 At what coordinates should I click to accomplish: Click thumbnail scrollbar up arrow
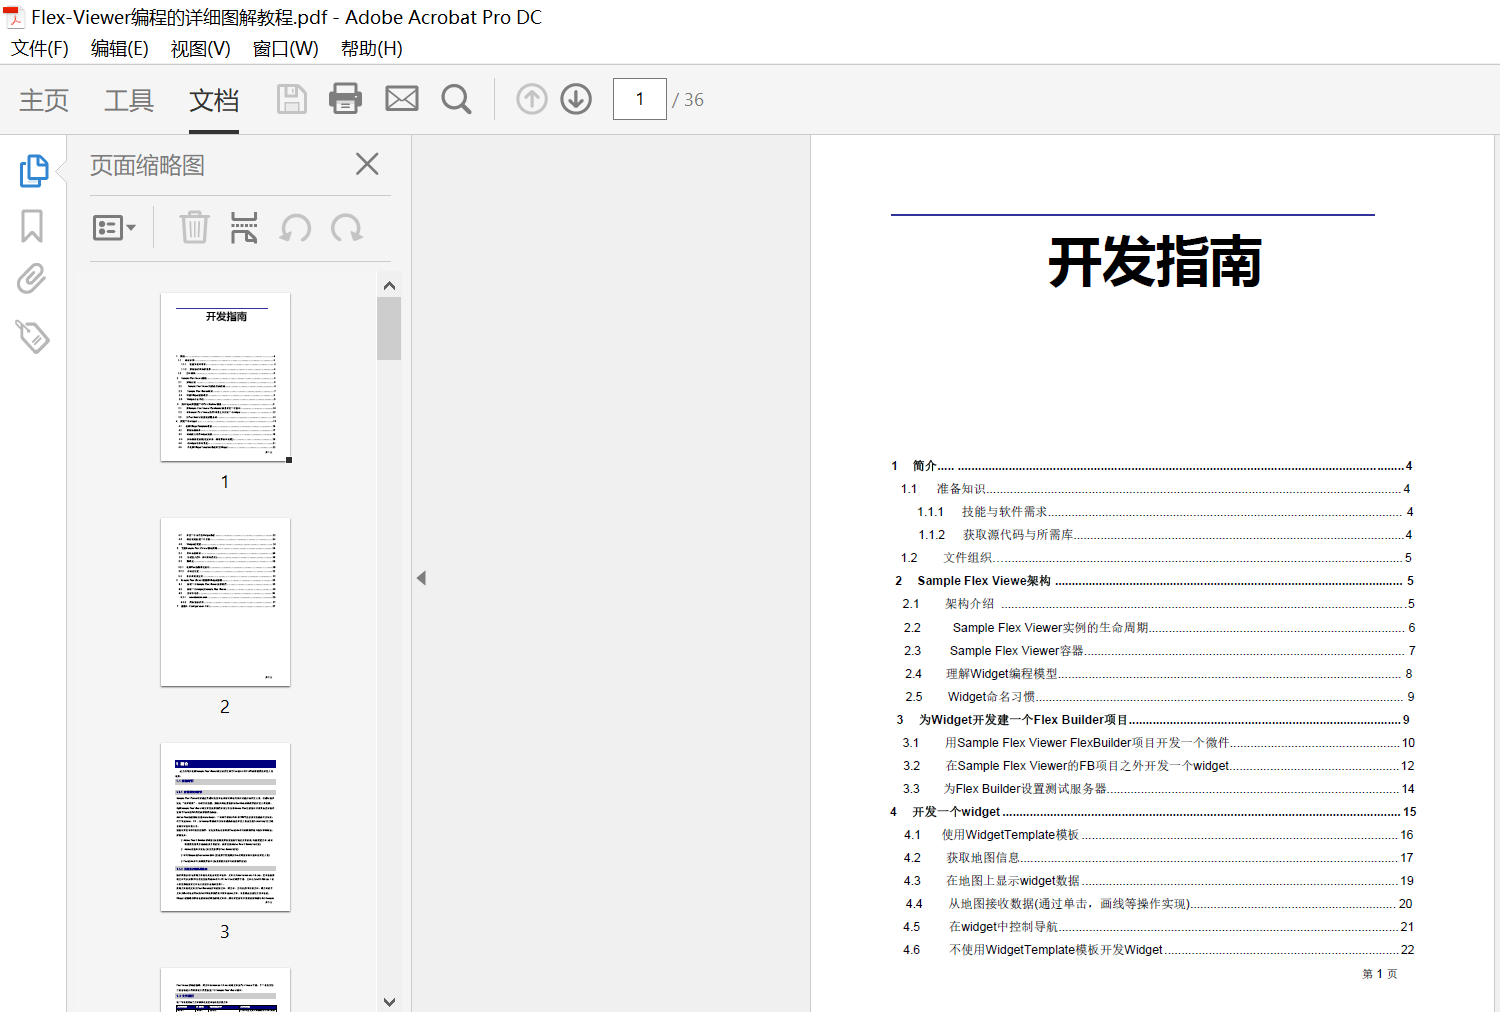(389, 286)
